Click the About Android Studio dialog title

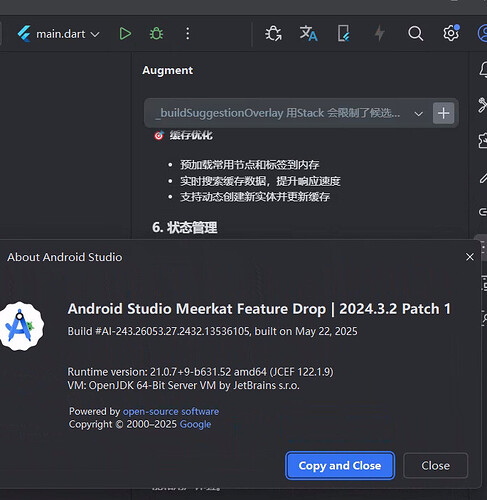tap(65, 257)
